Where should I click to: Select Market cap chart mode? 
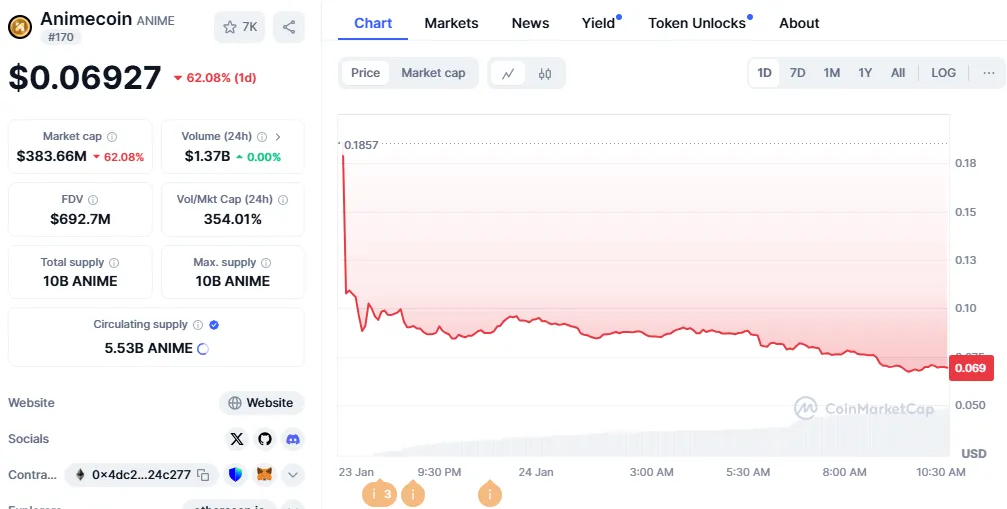click(433, 73)
